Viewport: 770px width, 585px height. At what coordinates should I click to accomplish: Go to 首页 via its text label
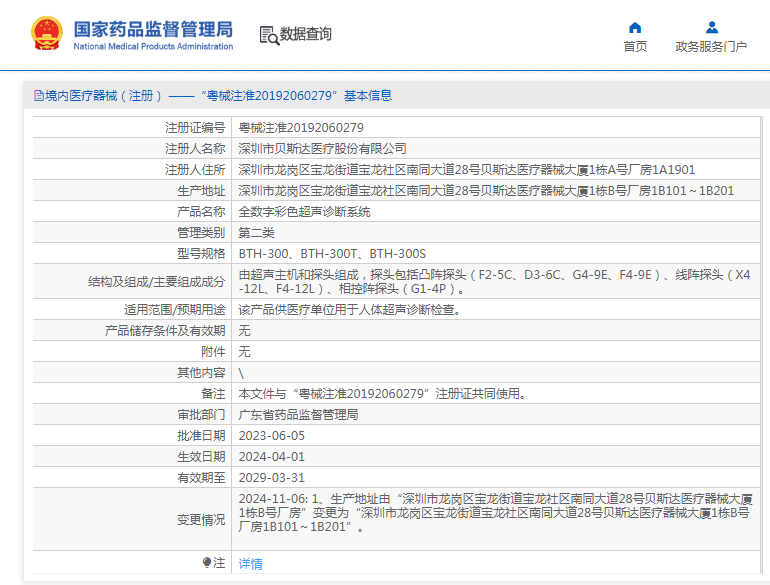(x=635, y=47)
